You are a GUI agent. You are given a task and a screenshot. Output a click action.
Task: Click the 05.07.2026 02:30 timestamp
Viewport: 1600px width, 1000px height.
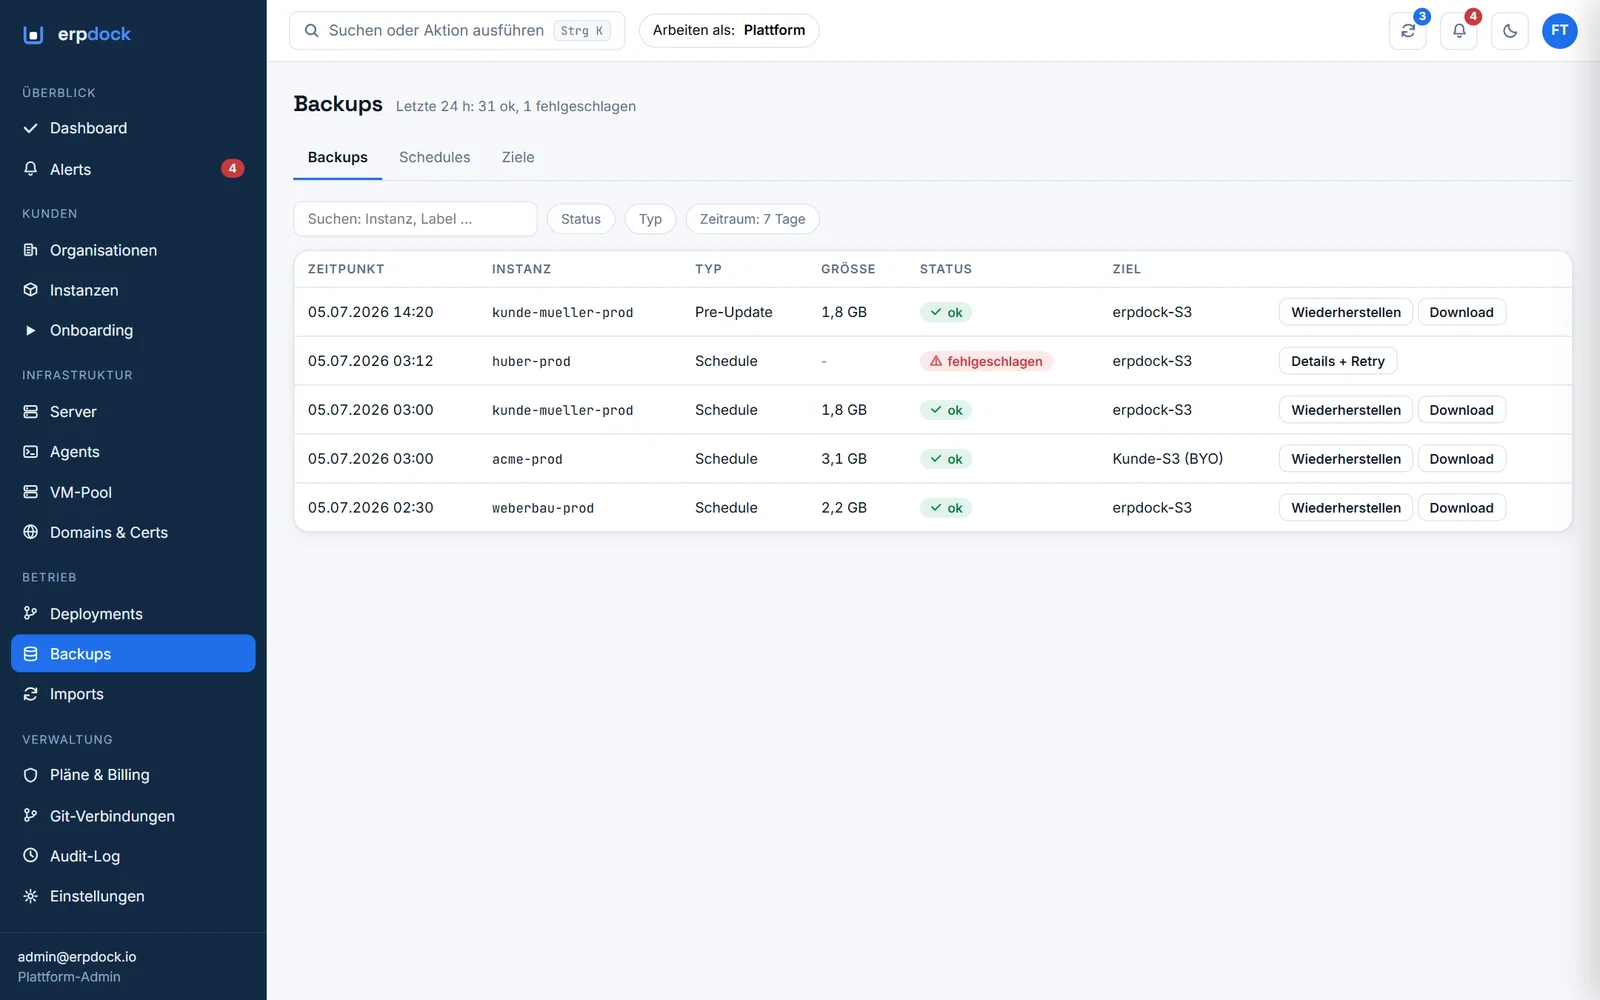click(371, 508)
